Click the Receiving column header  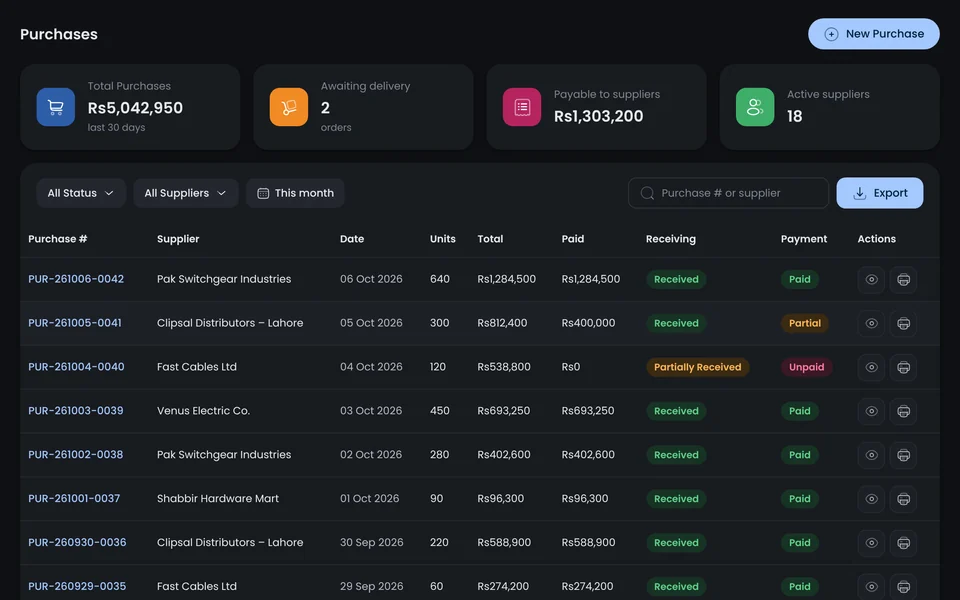[671, 239]
